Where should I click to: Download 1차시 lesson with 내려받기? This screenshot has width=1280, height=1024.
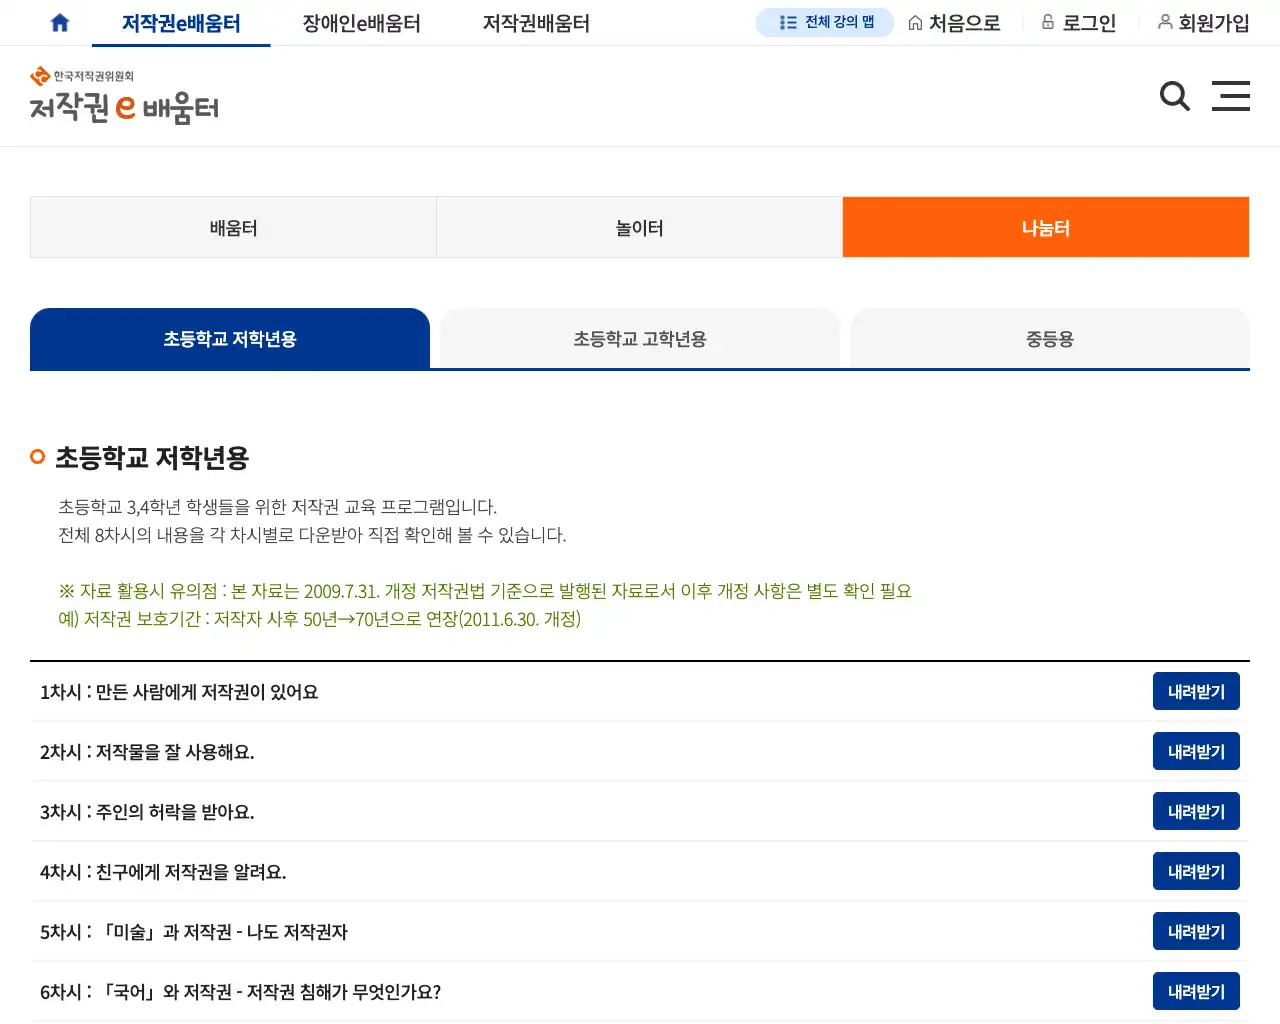point(1195,692)
